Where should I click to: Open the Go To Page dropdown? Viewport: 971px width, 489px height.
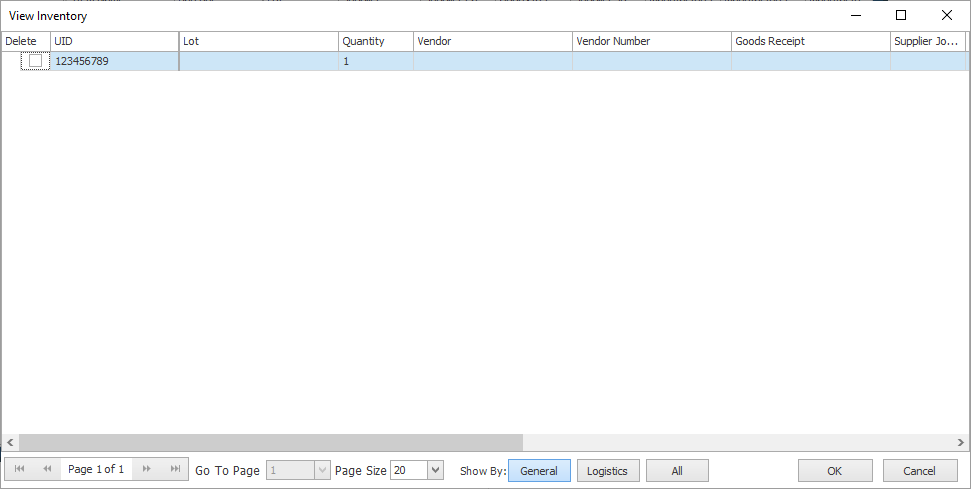321,471
